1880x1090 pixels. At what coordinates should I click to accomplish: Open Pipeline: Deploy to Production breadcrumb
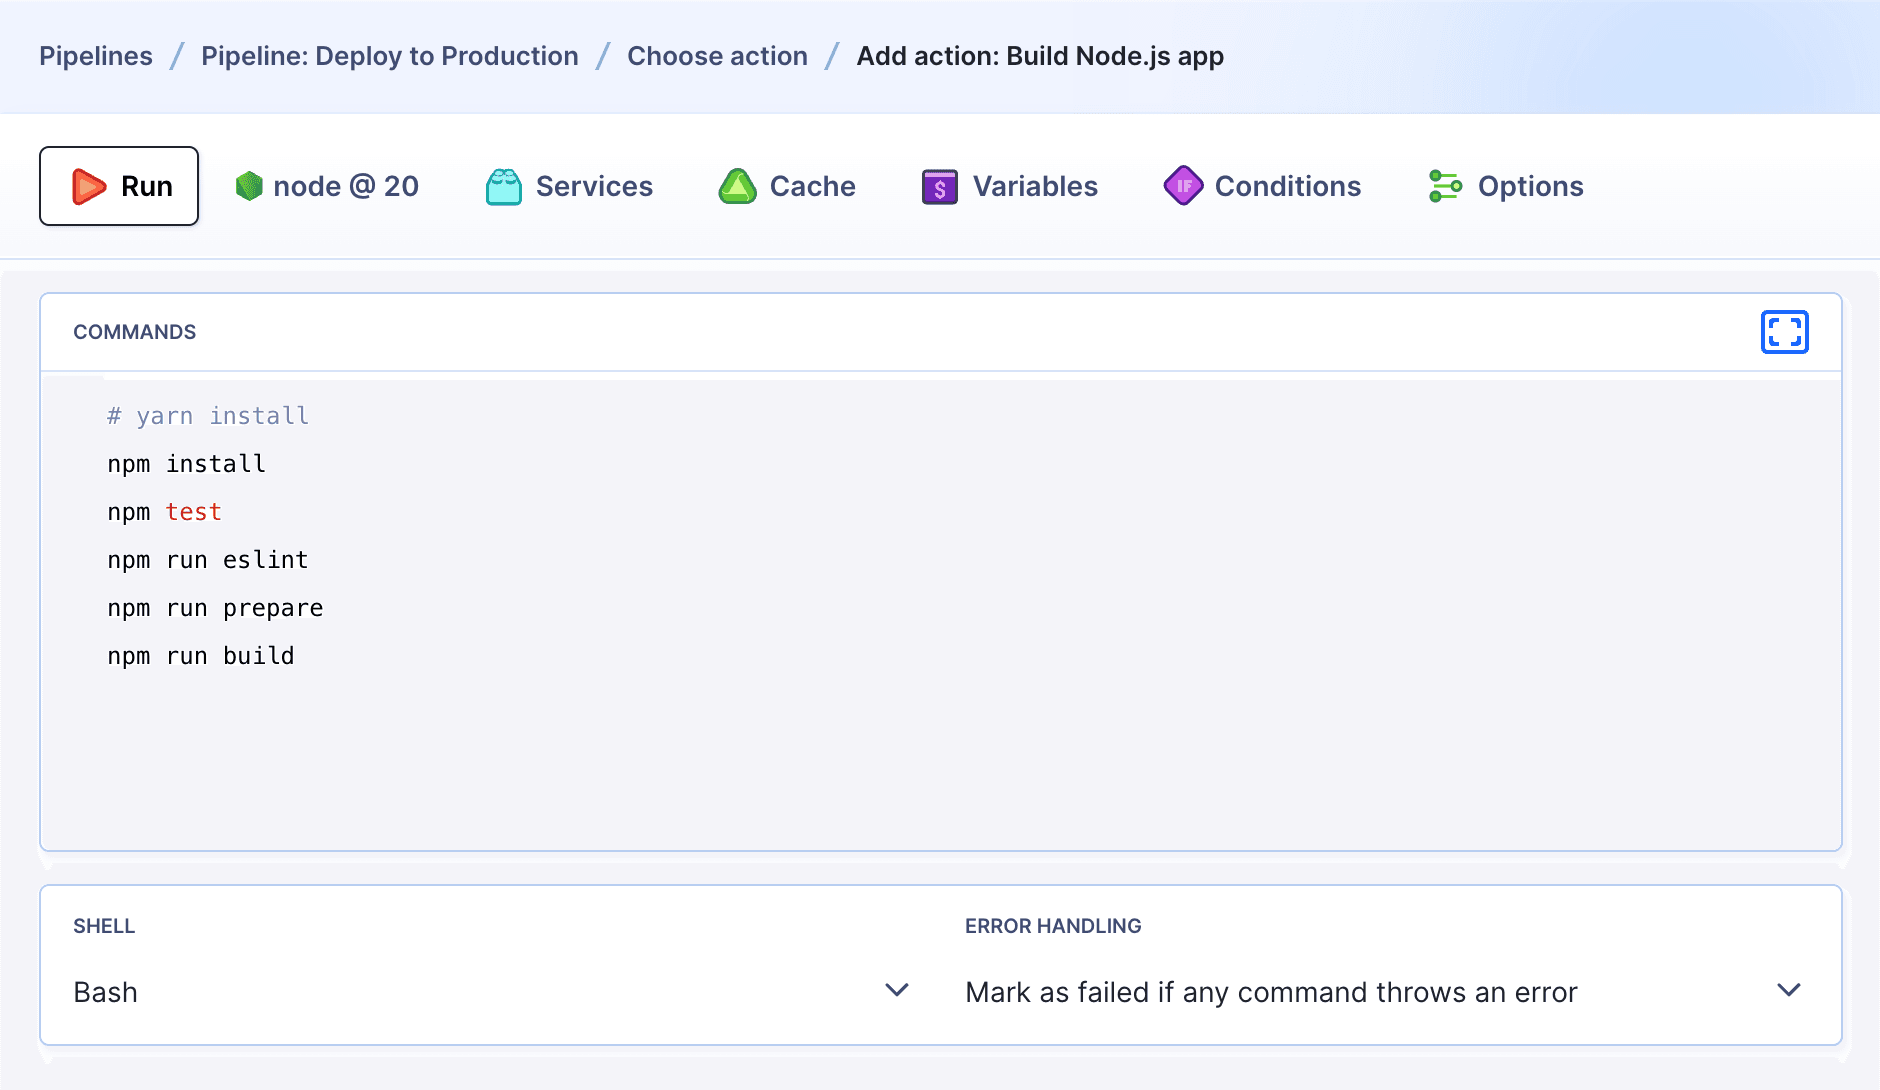tap(390, 56)
